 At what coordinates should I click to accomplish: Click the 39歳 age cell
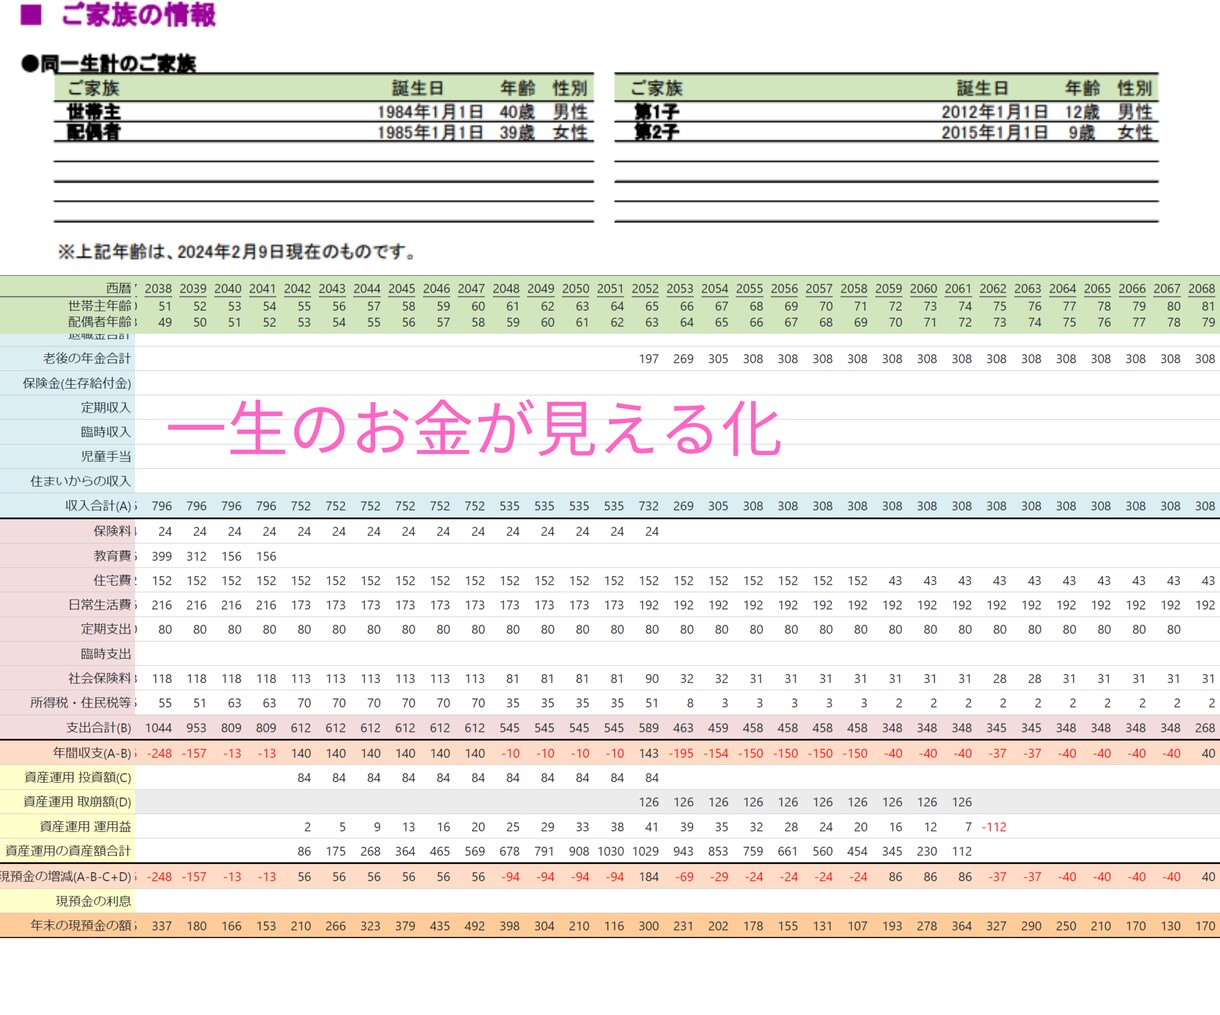click(x=517, y=132)
